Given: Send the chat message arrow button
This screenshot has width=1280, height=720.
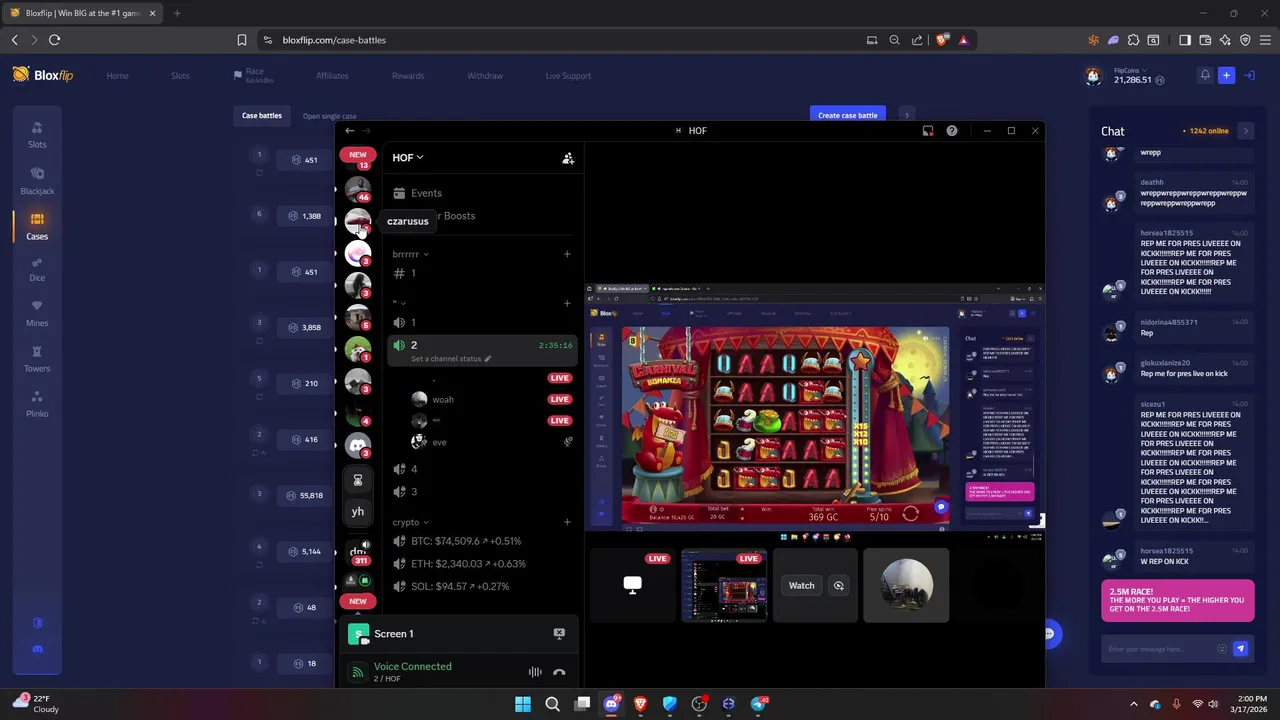Looking at the screenshot, I should click(1240, 649).
